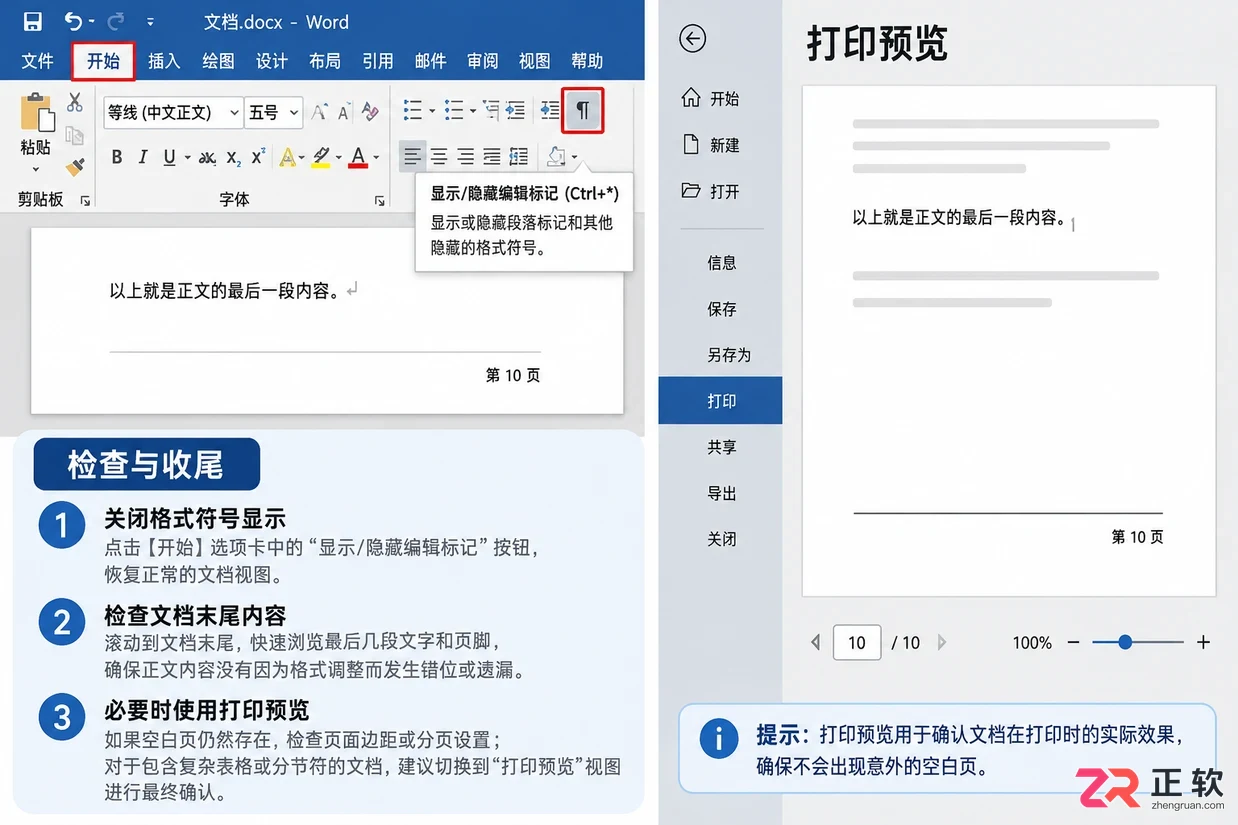
Task: Toggle align right
Action: pyautogui.click(x=465, y=157)
